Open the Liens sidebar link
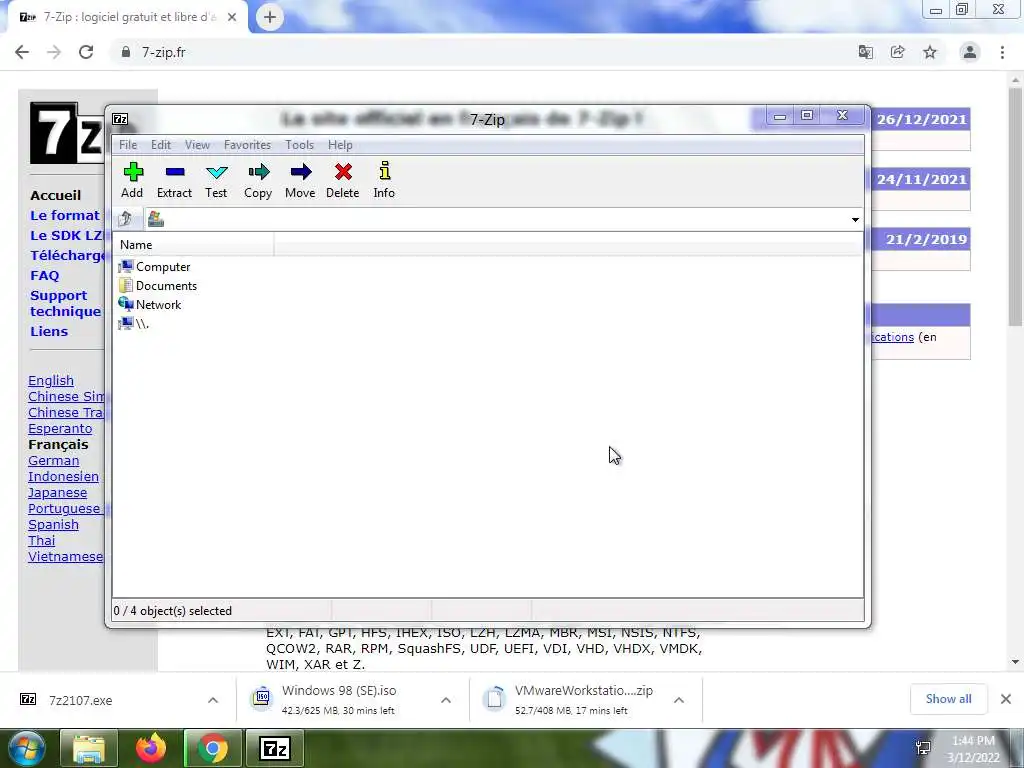 [x=49, y=331]
